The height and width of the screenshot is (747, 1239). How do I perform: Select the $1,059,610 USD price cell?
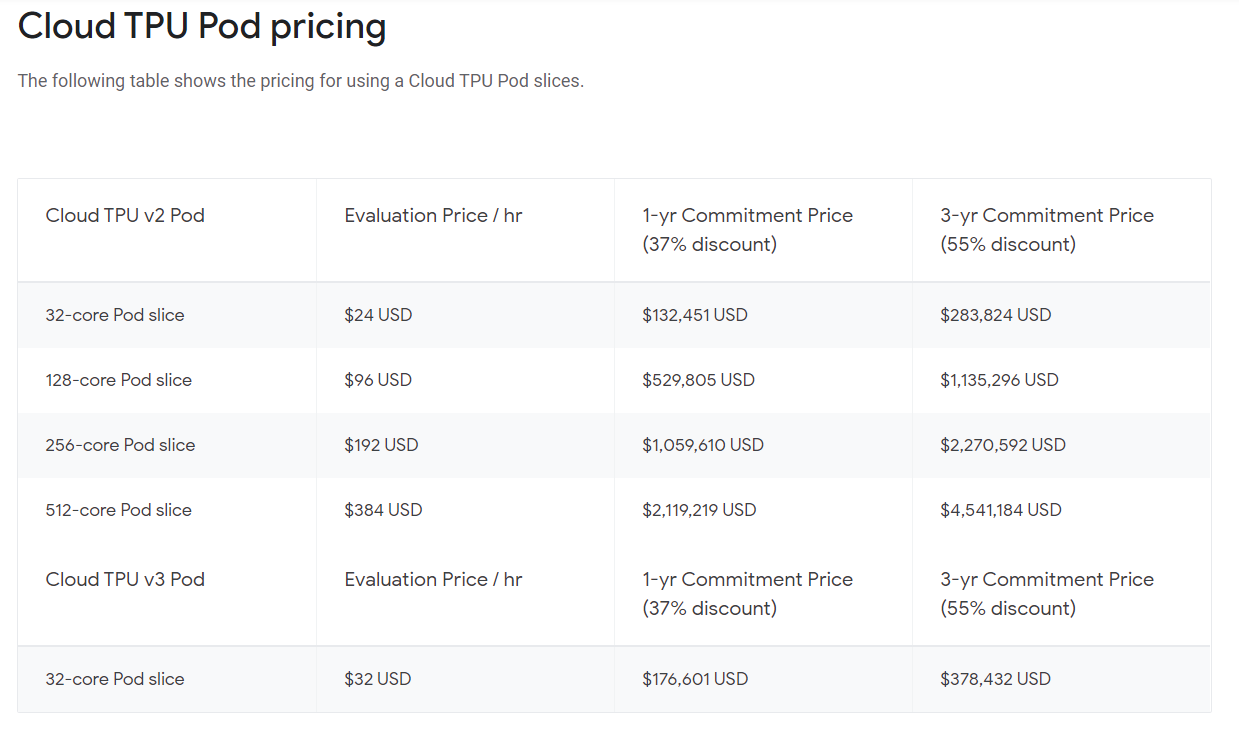702,445
